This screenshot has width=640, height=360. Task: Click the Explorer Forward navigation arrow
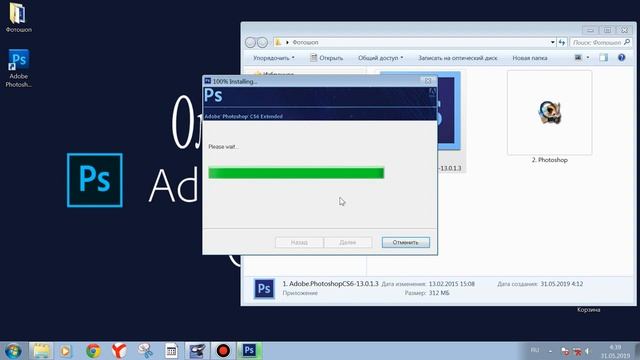[262, 42]
